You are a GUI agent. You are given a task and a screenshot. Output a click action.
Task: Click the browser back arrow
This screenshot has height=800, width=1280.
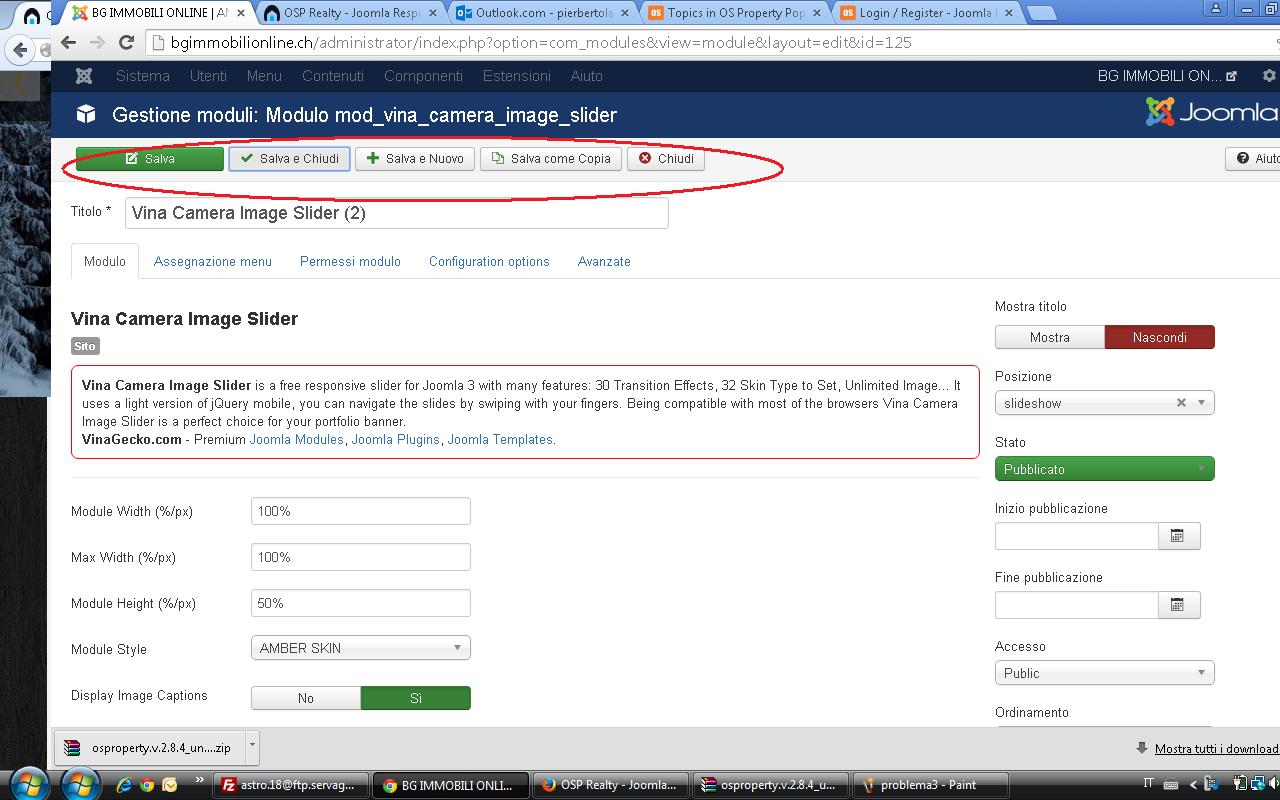68,43
